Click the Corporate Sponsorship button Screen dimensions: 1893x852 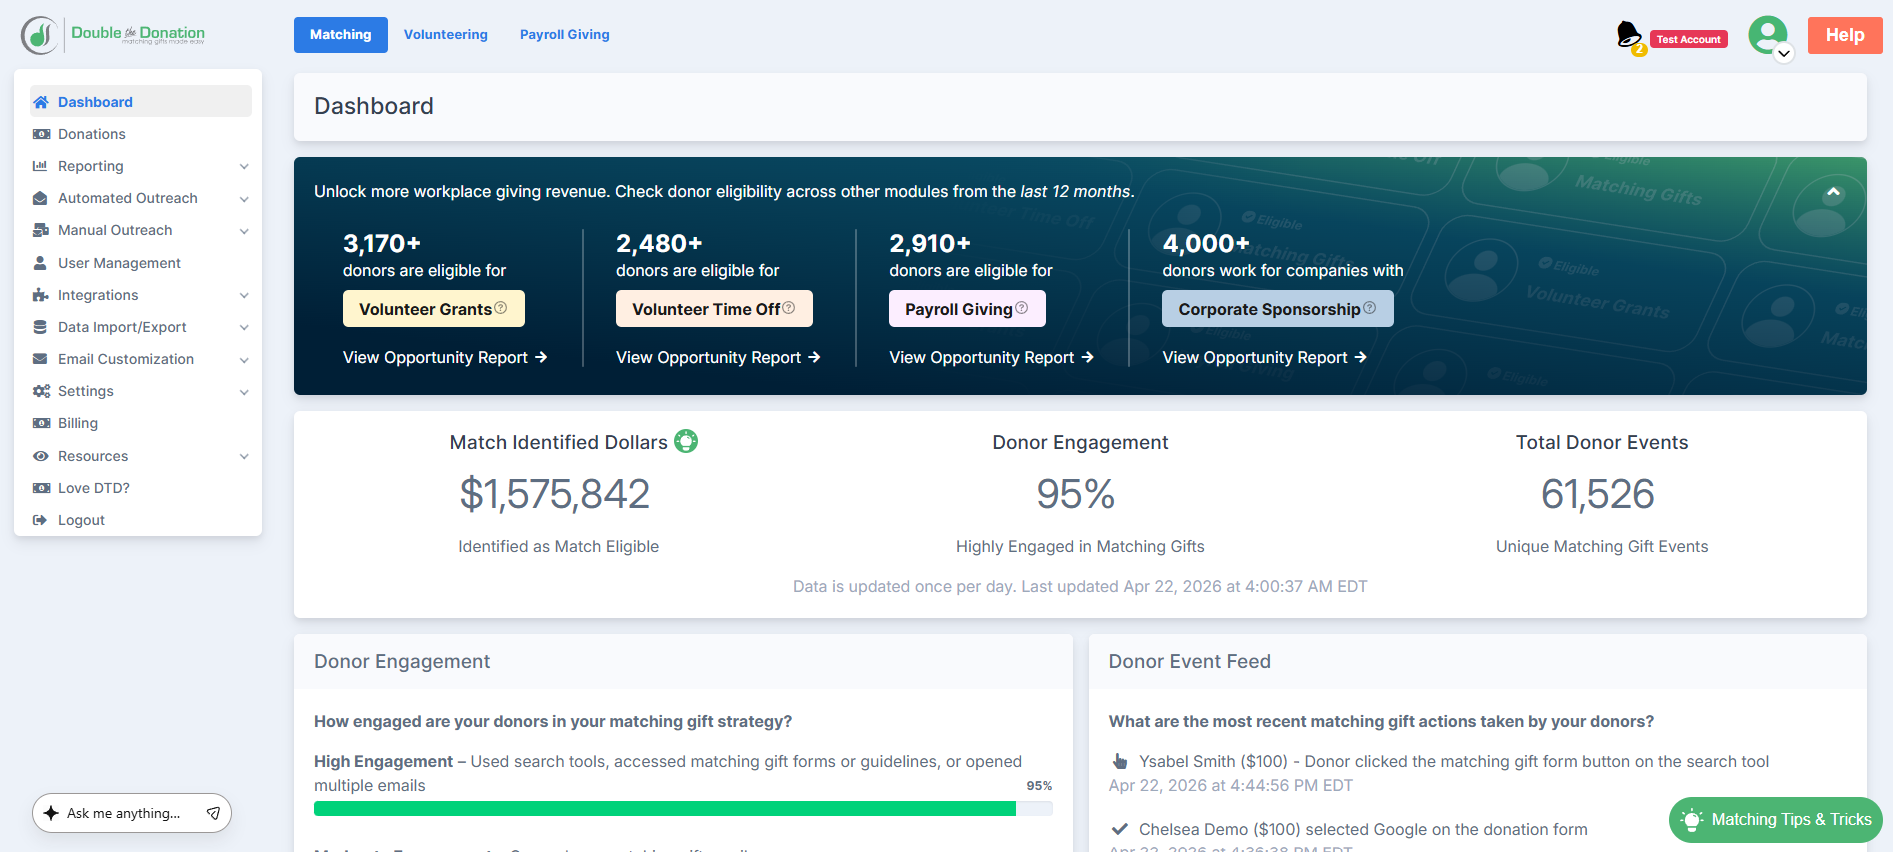click(x=1278, y=309)
